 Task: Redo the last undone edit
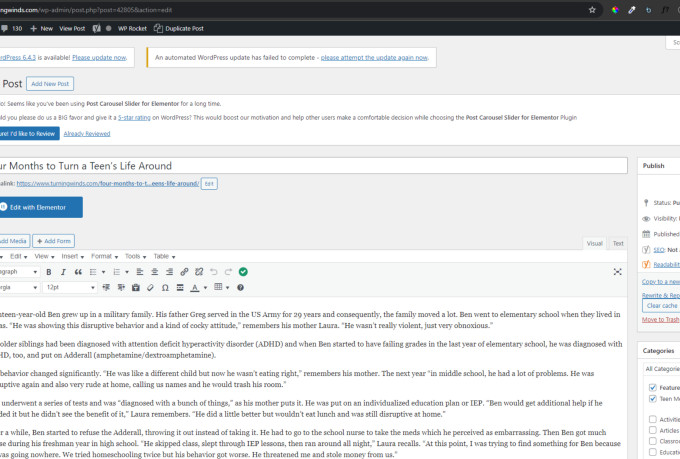tap(229, 272)
